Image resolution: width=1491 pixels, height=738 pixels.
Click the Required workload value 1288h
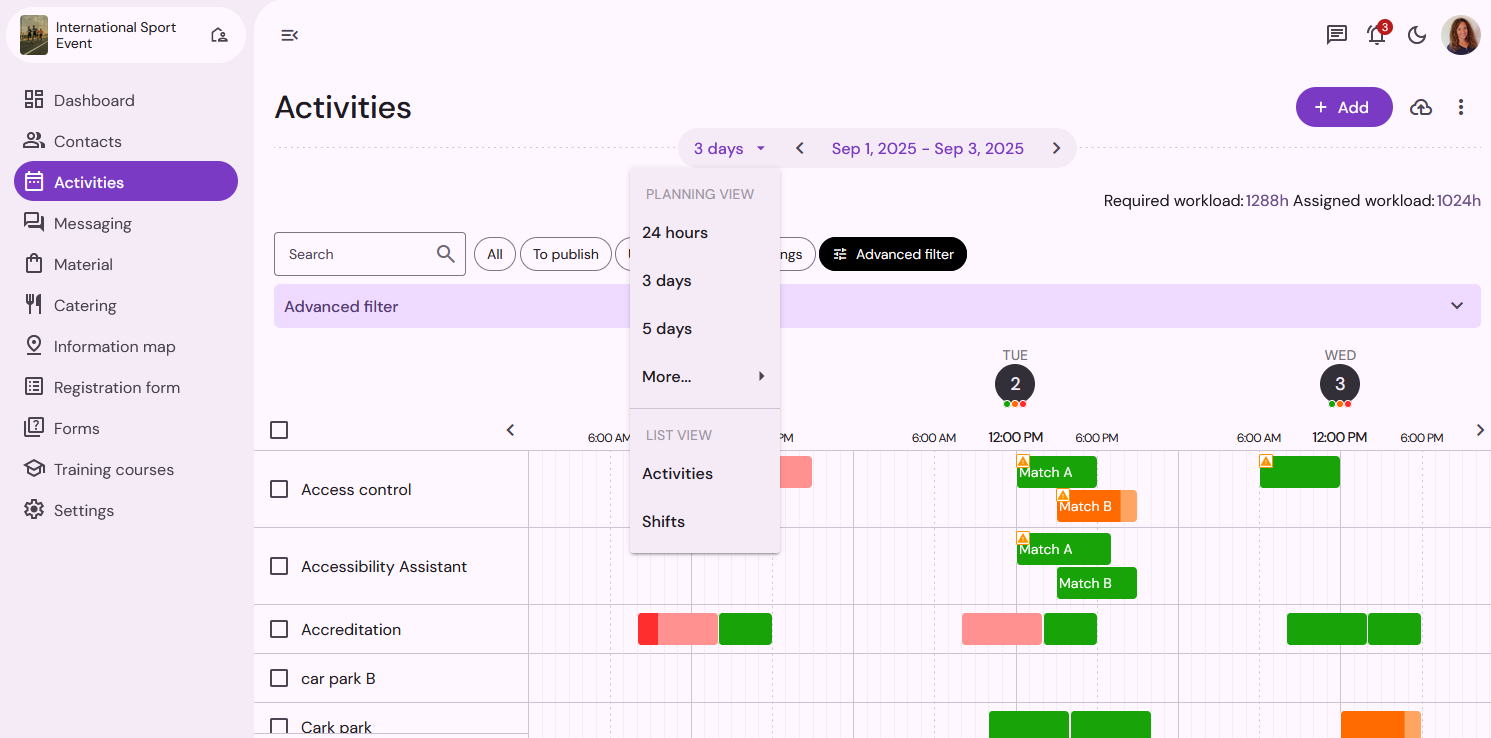1267,201
